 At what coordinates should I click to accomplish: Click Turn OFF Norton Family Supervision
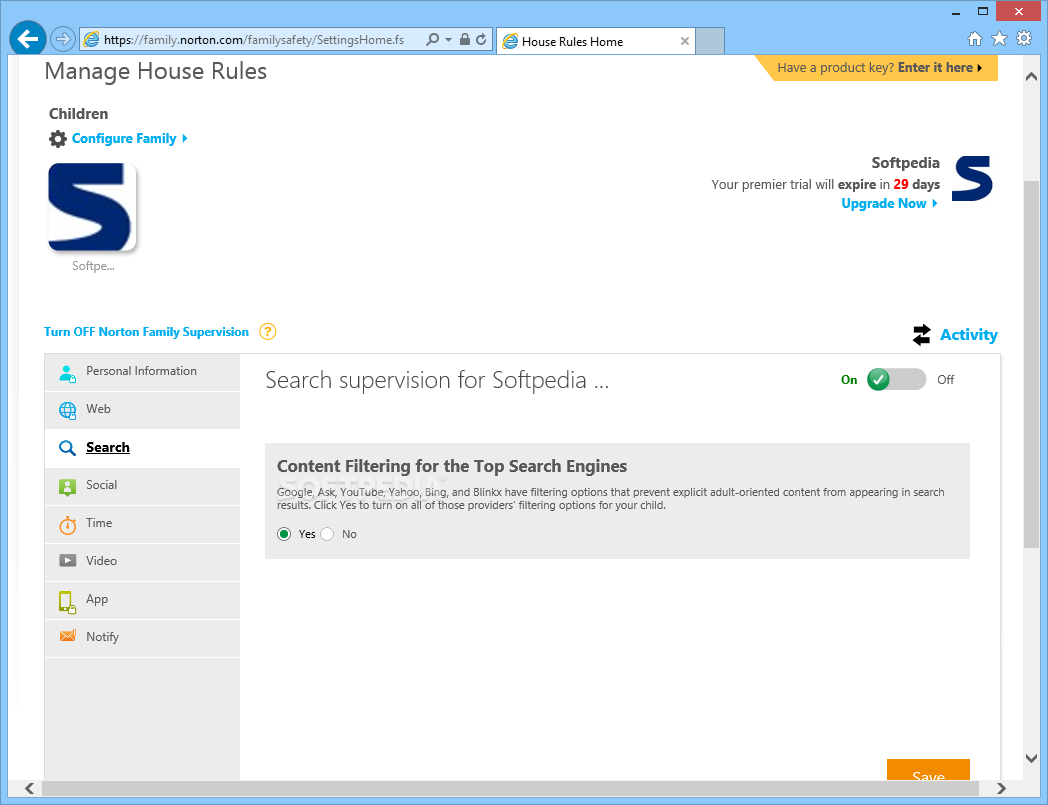(146, 332)
